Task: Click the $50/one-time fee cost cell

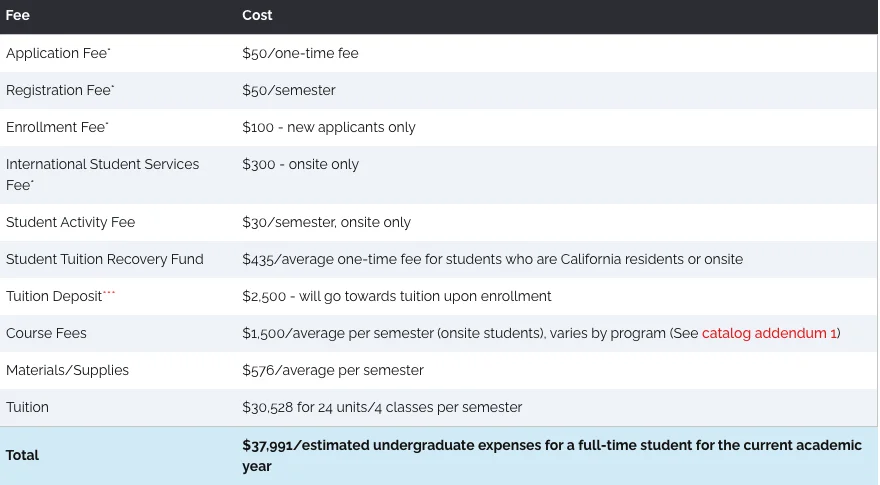Action: point(300,53)
